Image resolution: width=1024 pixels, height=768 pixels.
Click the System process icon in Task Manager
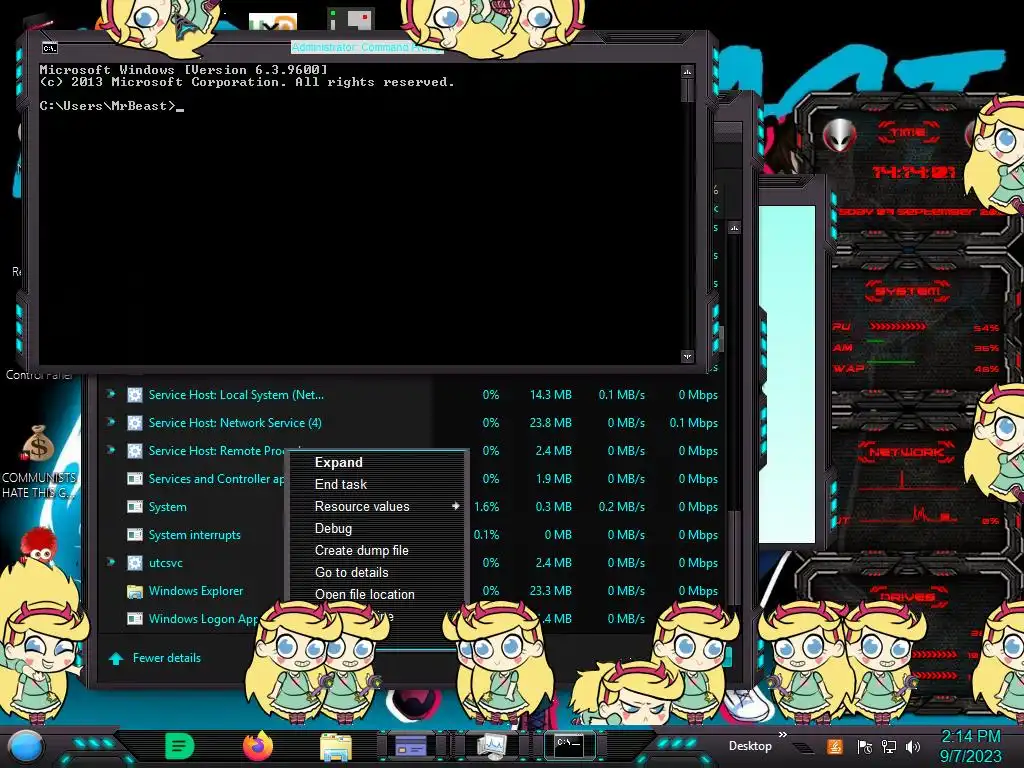click(135, 507)
